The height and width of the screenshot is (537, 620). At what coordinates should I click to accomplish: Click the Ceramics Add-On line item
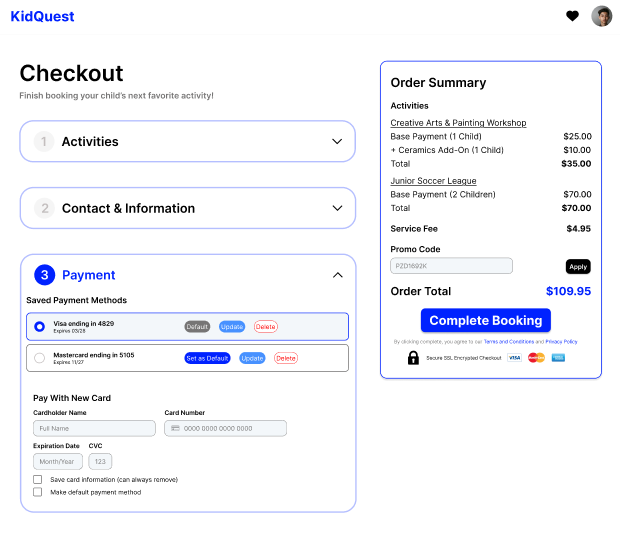click(x=447, y=150)
